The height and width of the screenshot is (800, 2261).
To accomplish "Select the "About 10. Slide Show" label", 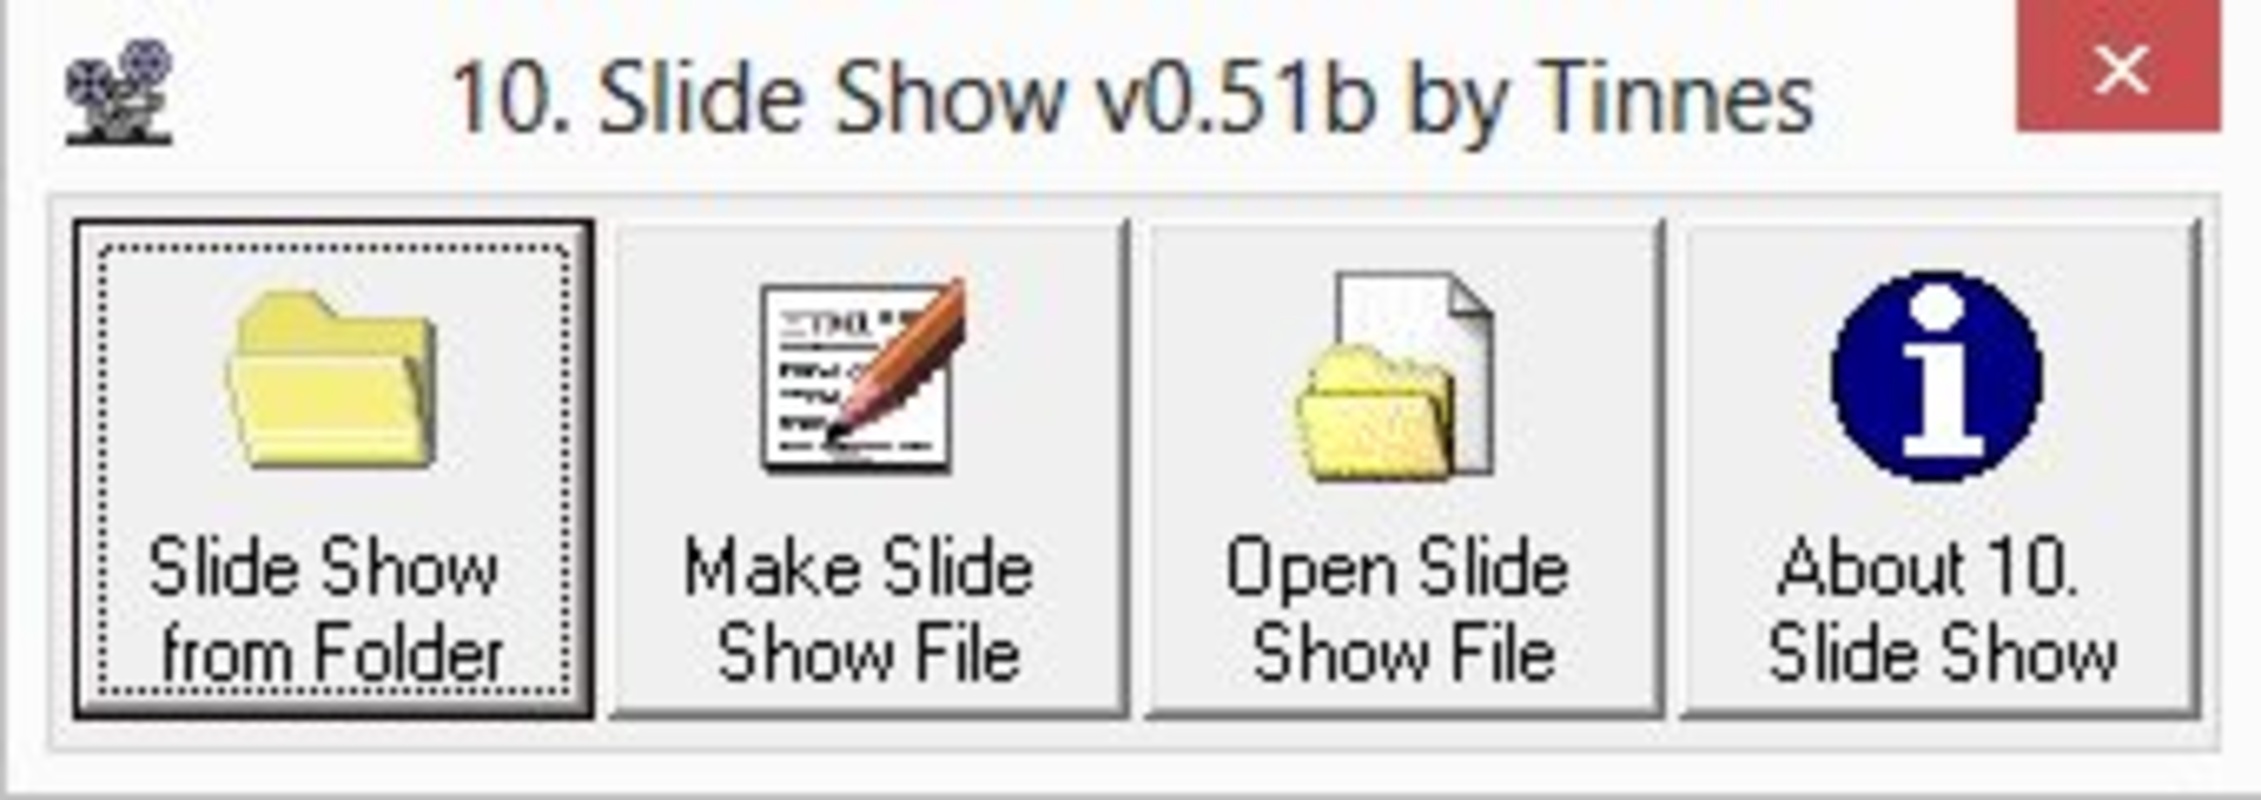I will click(x=1942, y=610).
